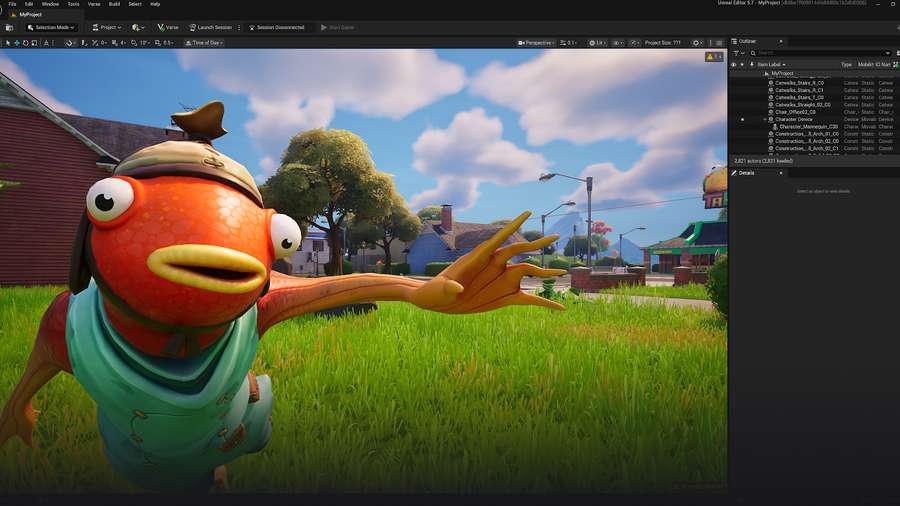900x506 pixels.
Task: Select the Rotate tool in the viewport toolbar
Action: click(x=27, y=43)
